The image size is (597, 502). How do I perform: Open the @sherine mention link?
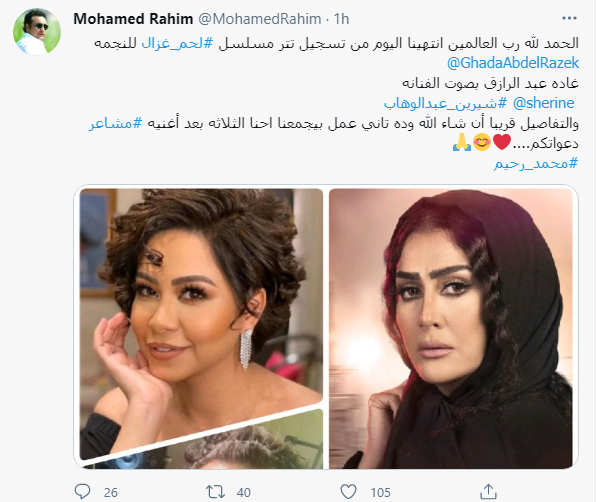pyautogui.click(x=543, y=103)
